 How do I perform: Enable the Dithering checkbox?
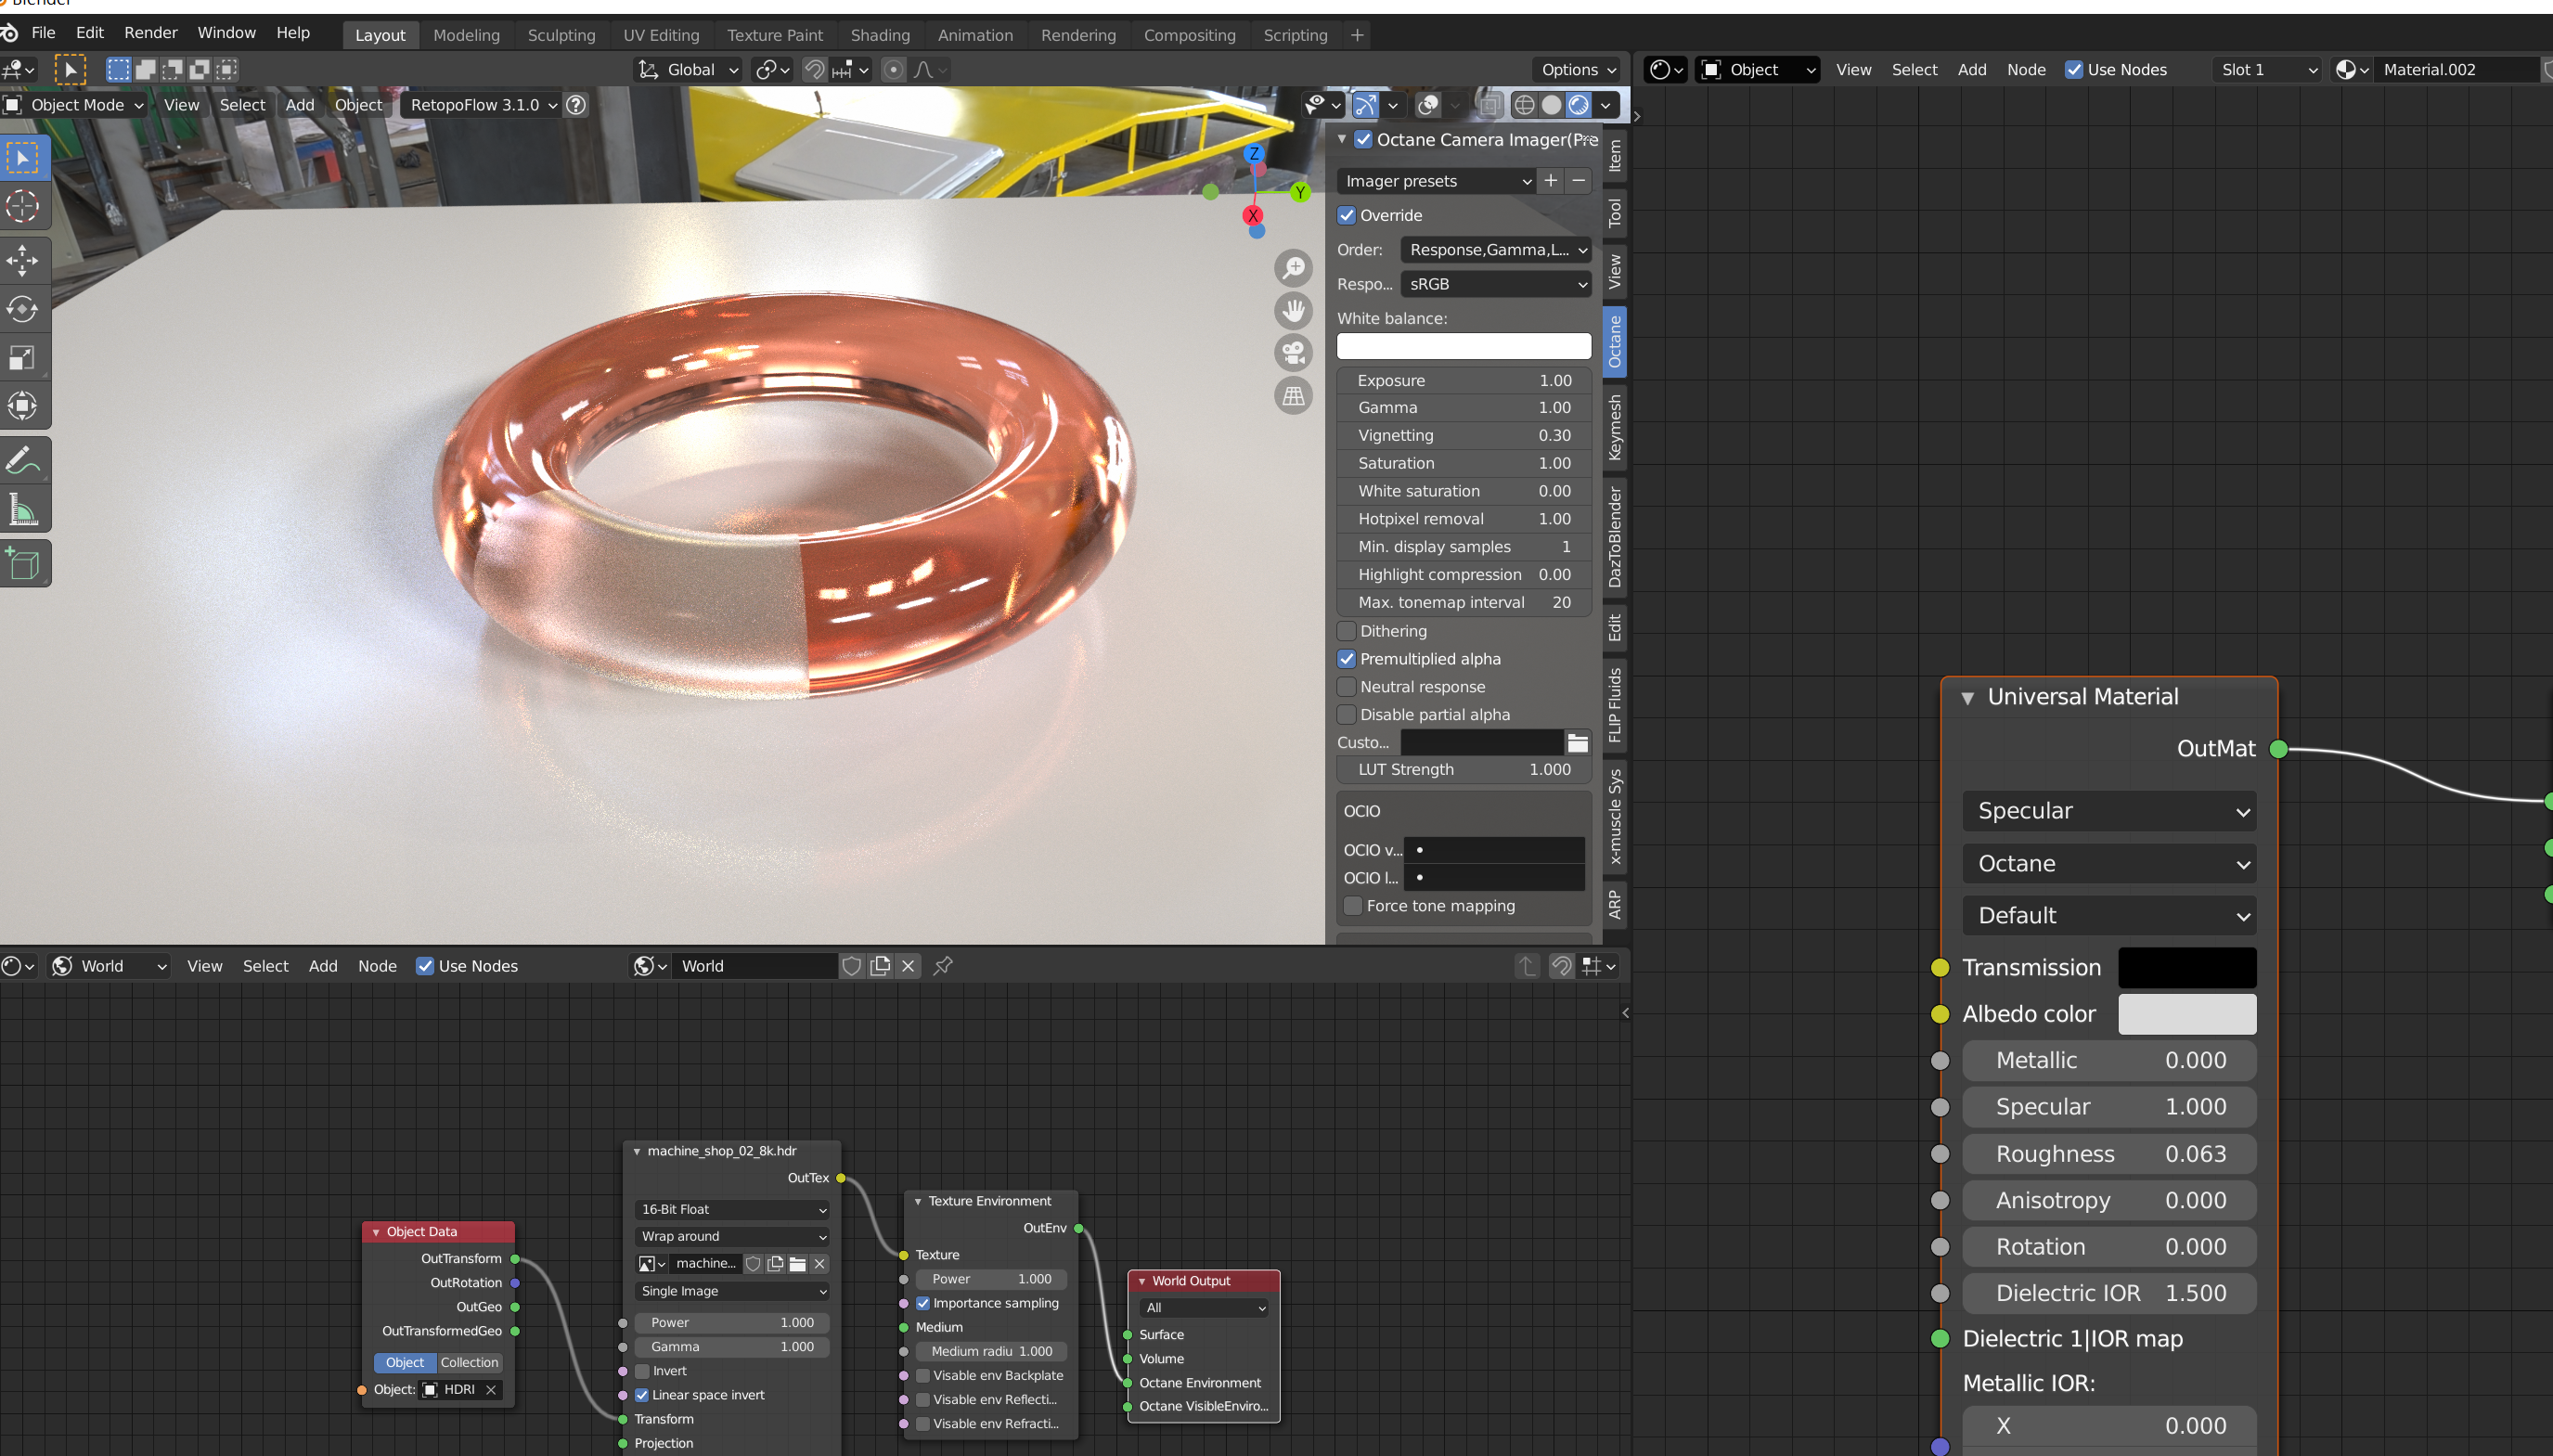tap(1347, 631)
